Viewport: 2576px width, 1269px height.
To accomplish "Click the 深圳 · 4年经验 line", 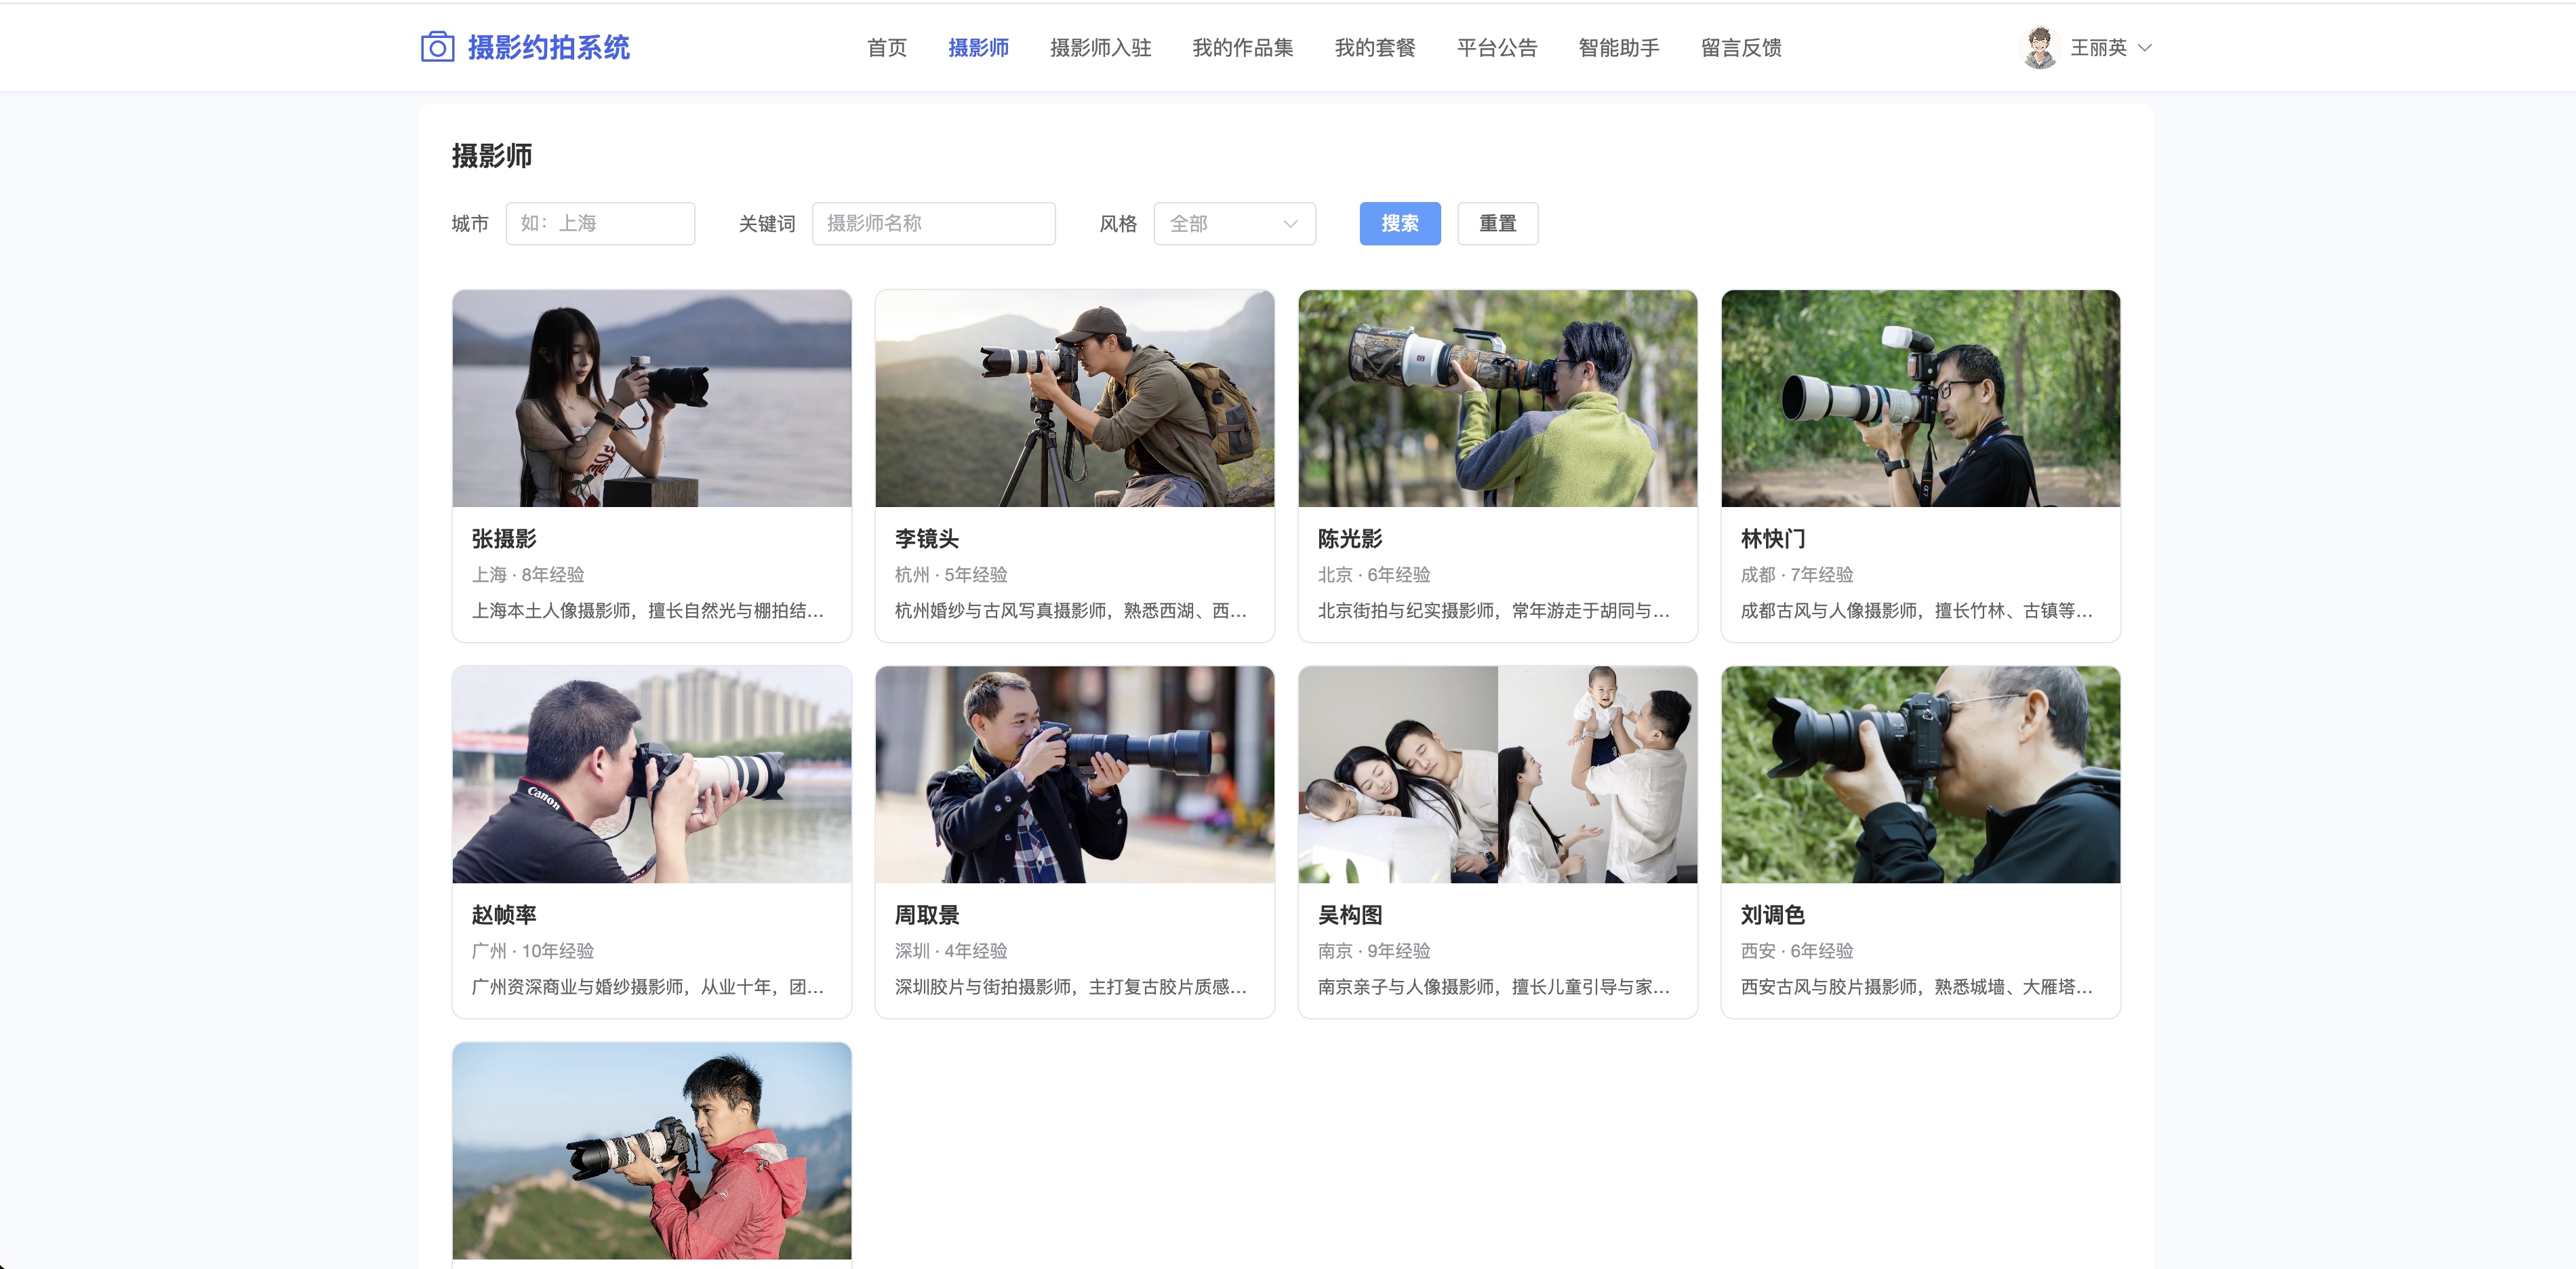I will pos(951,951).
